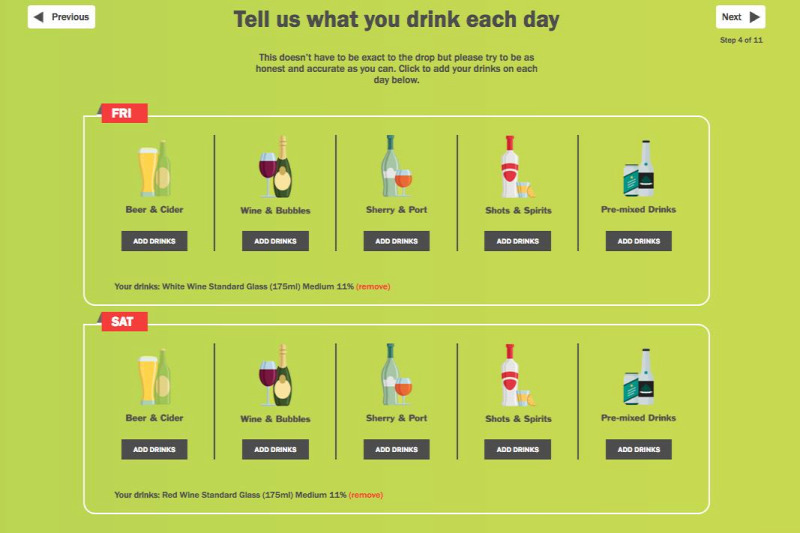
Task: Click Friday's Pre-mixed Drinks can icon
Action: point(639,168)
